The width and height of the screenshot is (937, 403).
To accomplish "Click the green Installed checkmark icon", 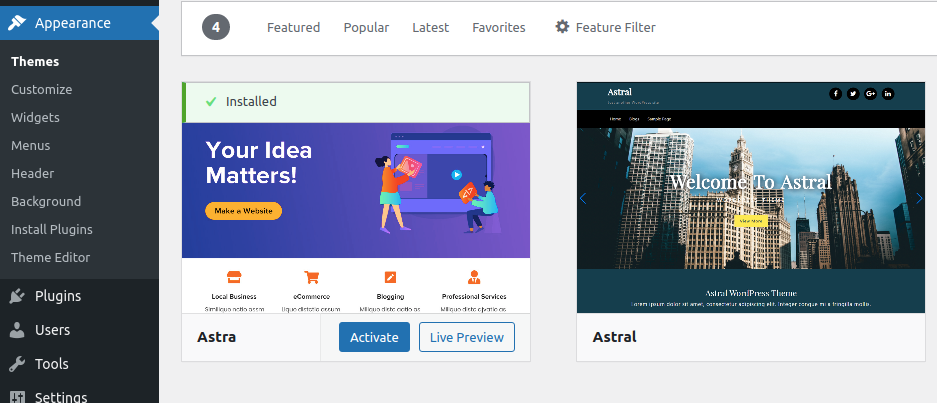I will 210,102.
